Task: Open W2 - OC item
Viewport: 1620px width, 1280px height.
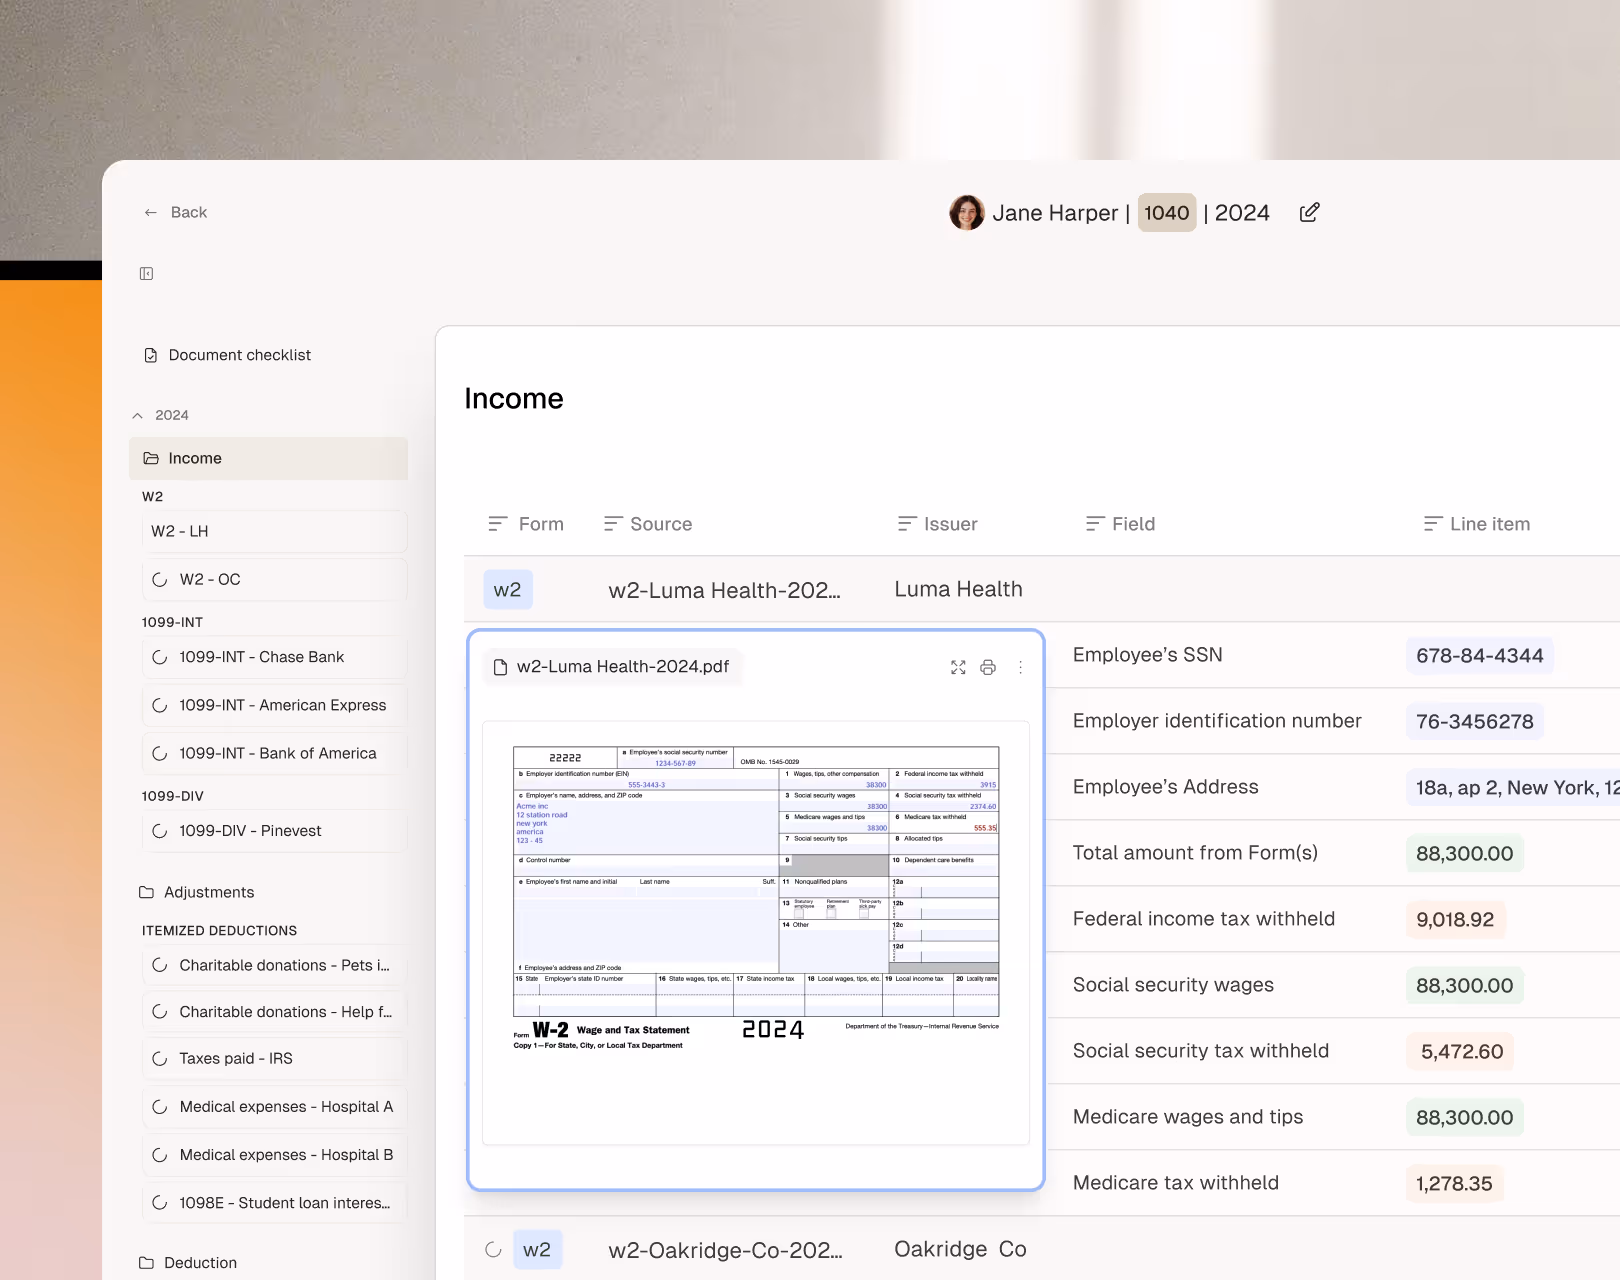Action: tap(274, 579)
